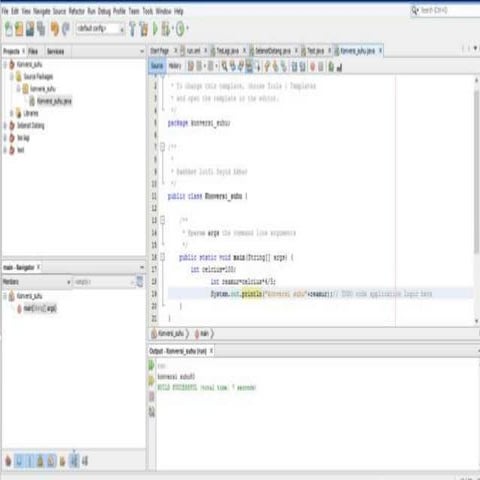
Task: Toggle Bookmark icon in editor toolbar
Action: click(x=284, y=67)
